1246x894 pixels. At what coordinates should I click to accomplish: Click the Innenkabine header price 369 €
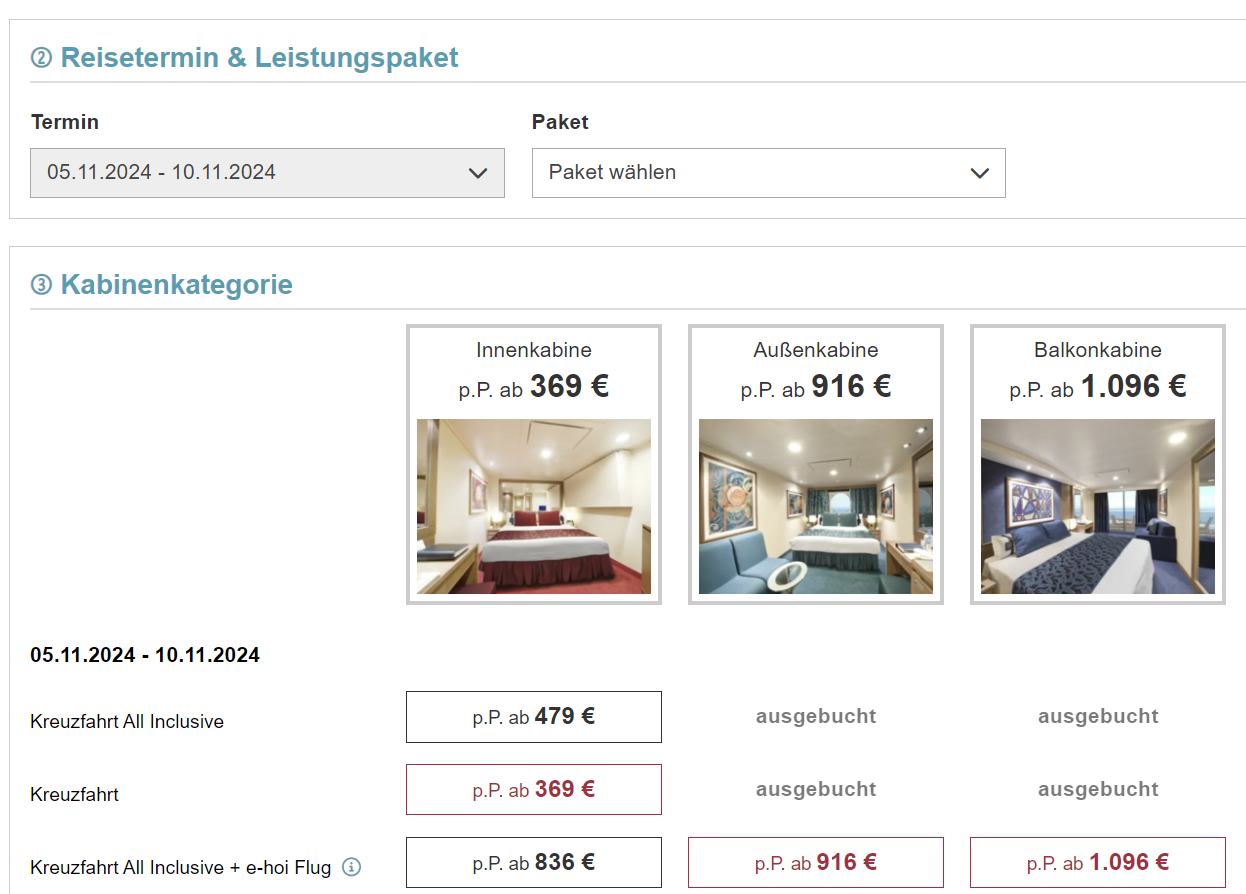(569, 386)
